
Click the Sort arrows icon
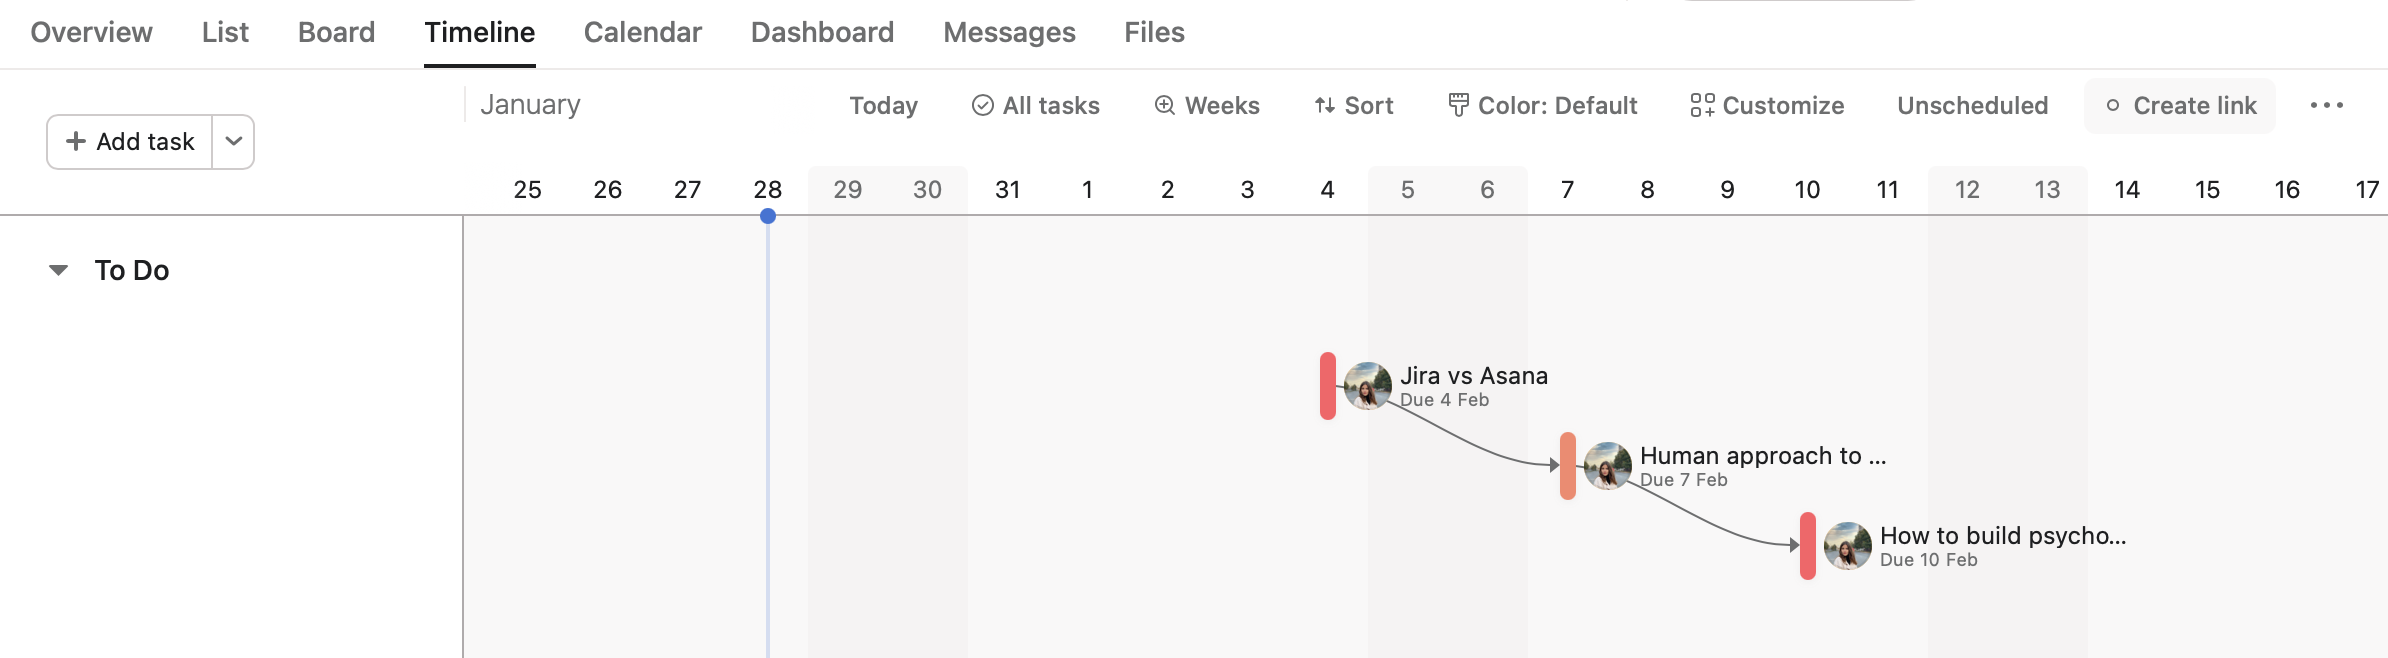[1325, 105]
